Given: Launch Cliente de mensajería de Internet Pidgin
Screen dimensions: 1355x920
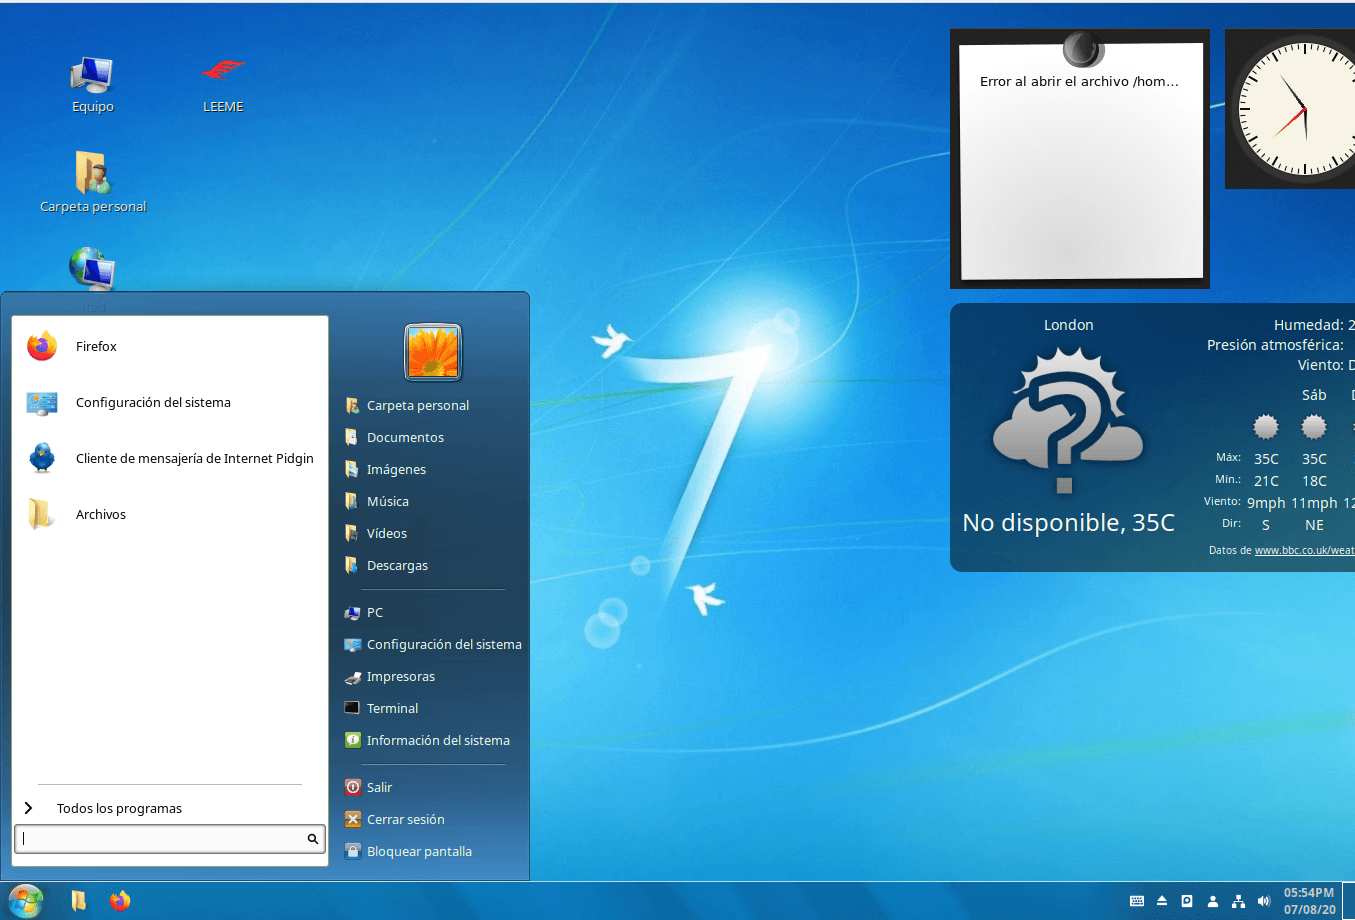Looking at the screenshot, I should [x=170, y=458].
